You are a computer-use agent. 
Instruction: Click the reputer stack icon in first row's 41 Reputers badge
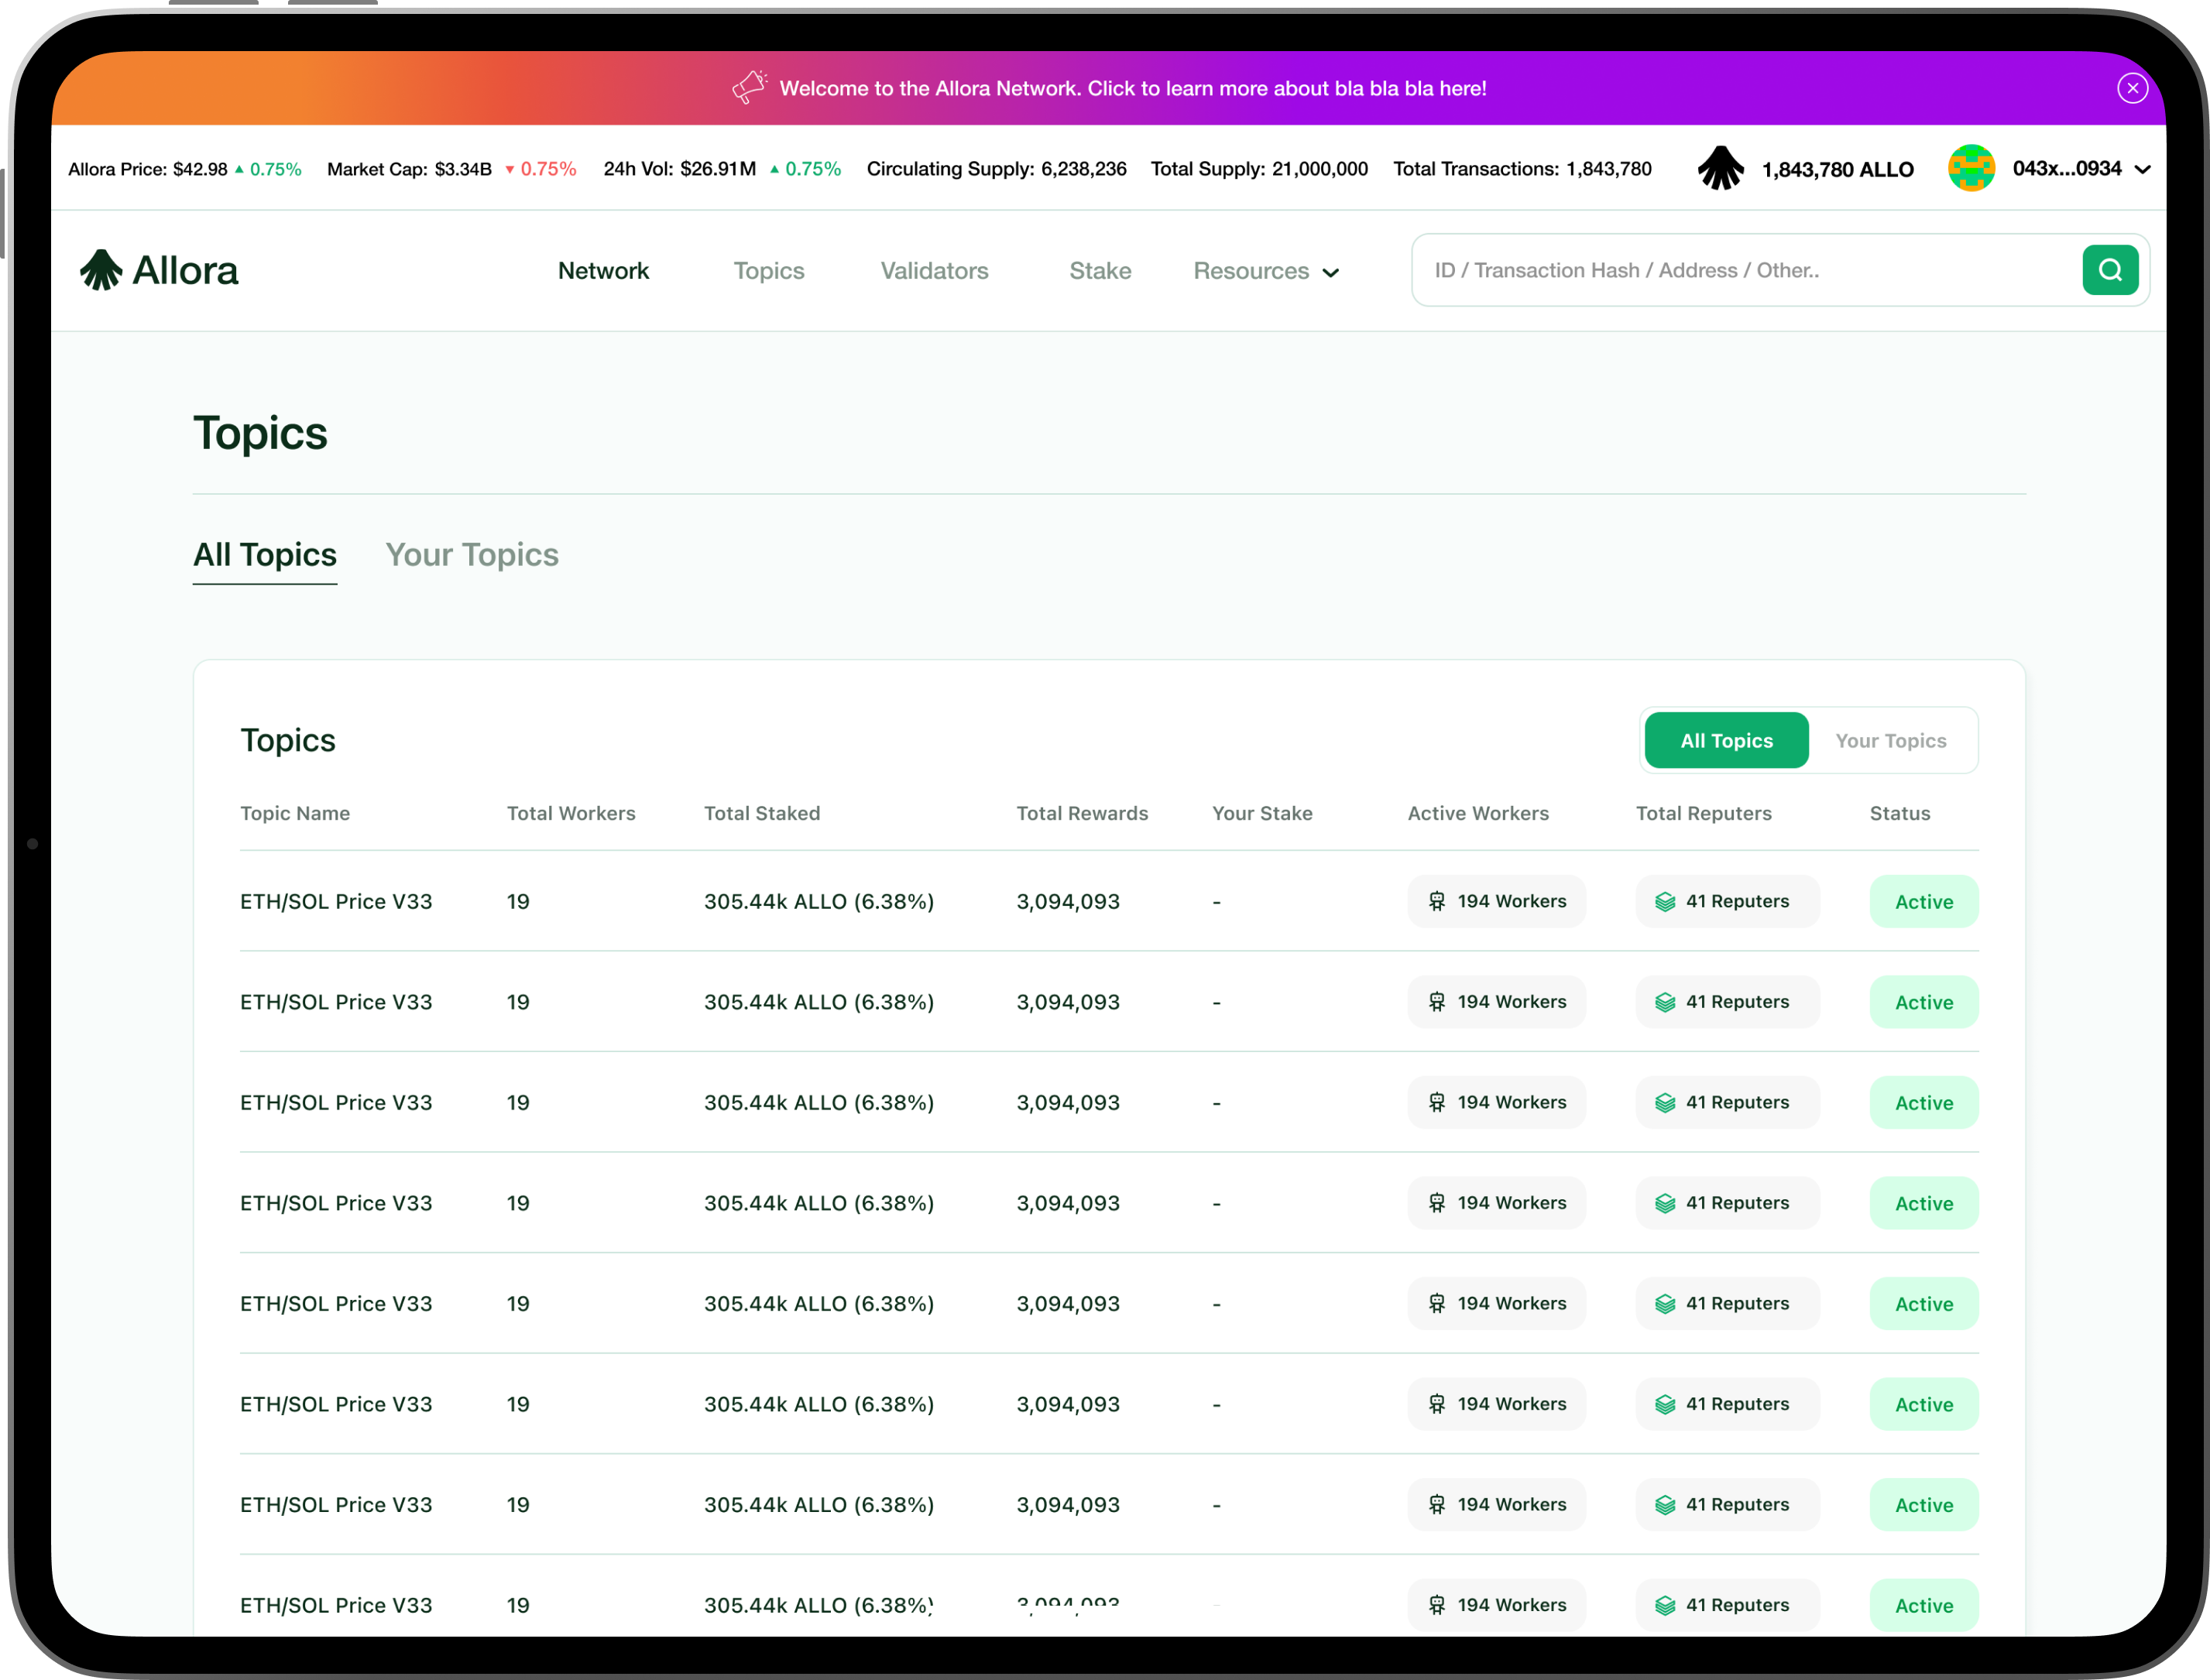point(1665,901)
